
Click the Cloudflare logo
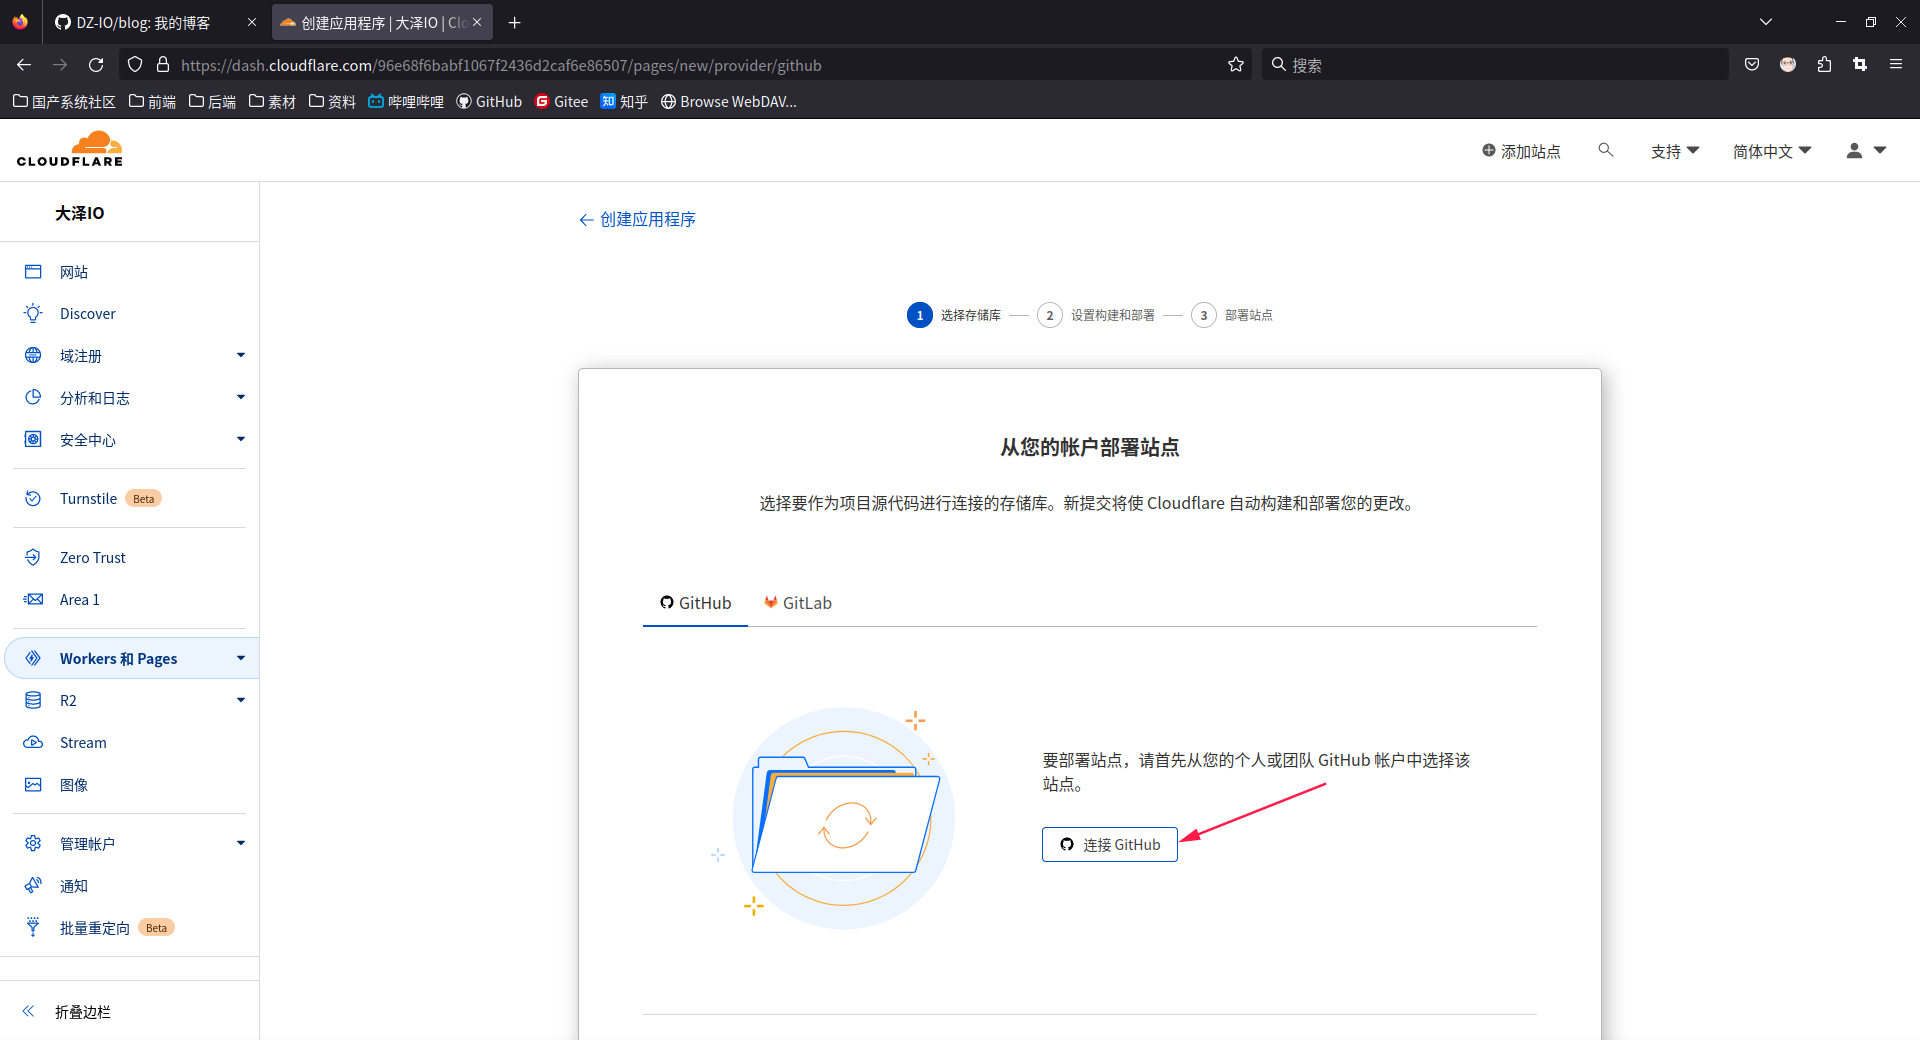click(70, 148)
